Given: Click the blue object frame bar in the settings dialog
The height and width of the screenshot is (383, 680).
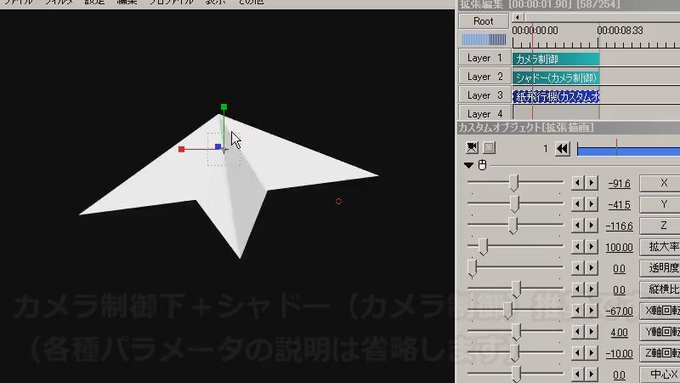Looking at the screenshot, I should [x=628, y=151].
